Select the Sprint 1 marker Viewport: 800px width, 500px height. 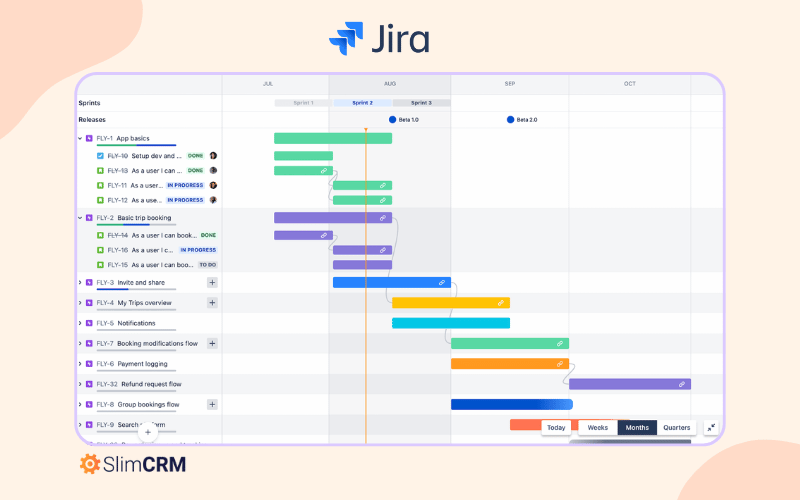304,103
